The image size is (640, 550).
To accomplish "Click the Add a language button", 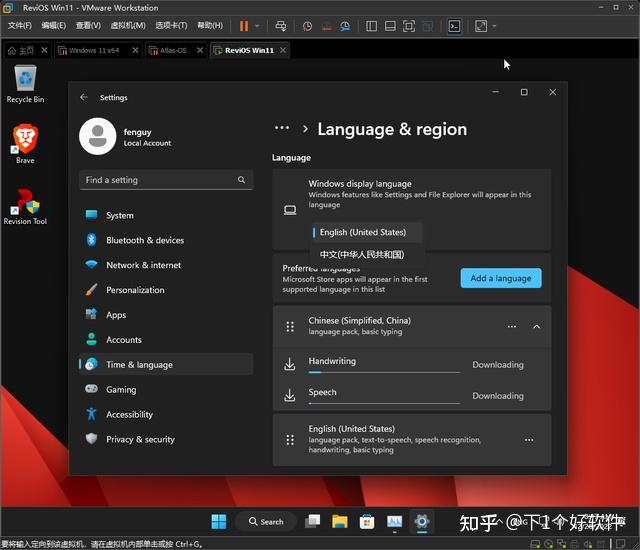I will click(x=501, y=278).
